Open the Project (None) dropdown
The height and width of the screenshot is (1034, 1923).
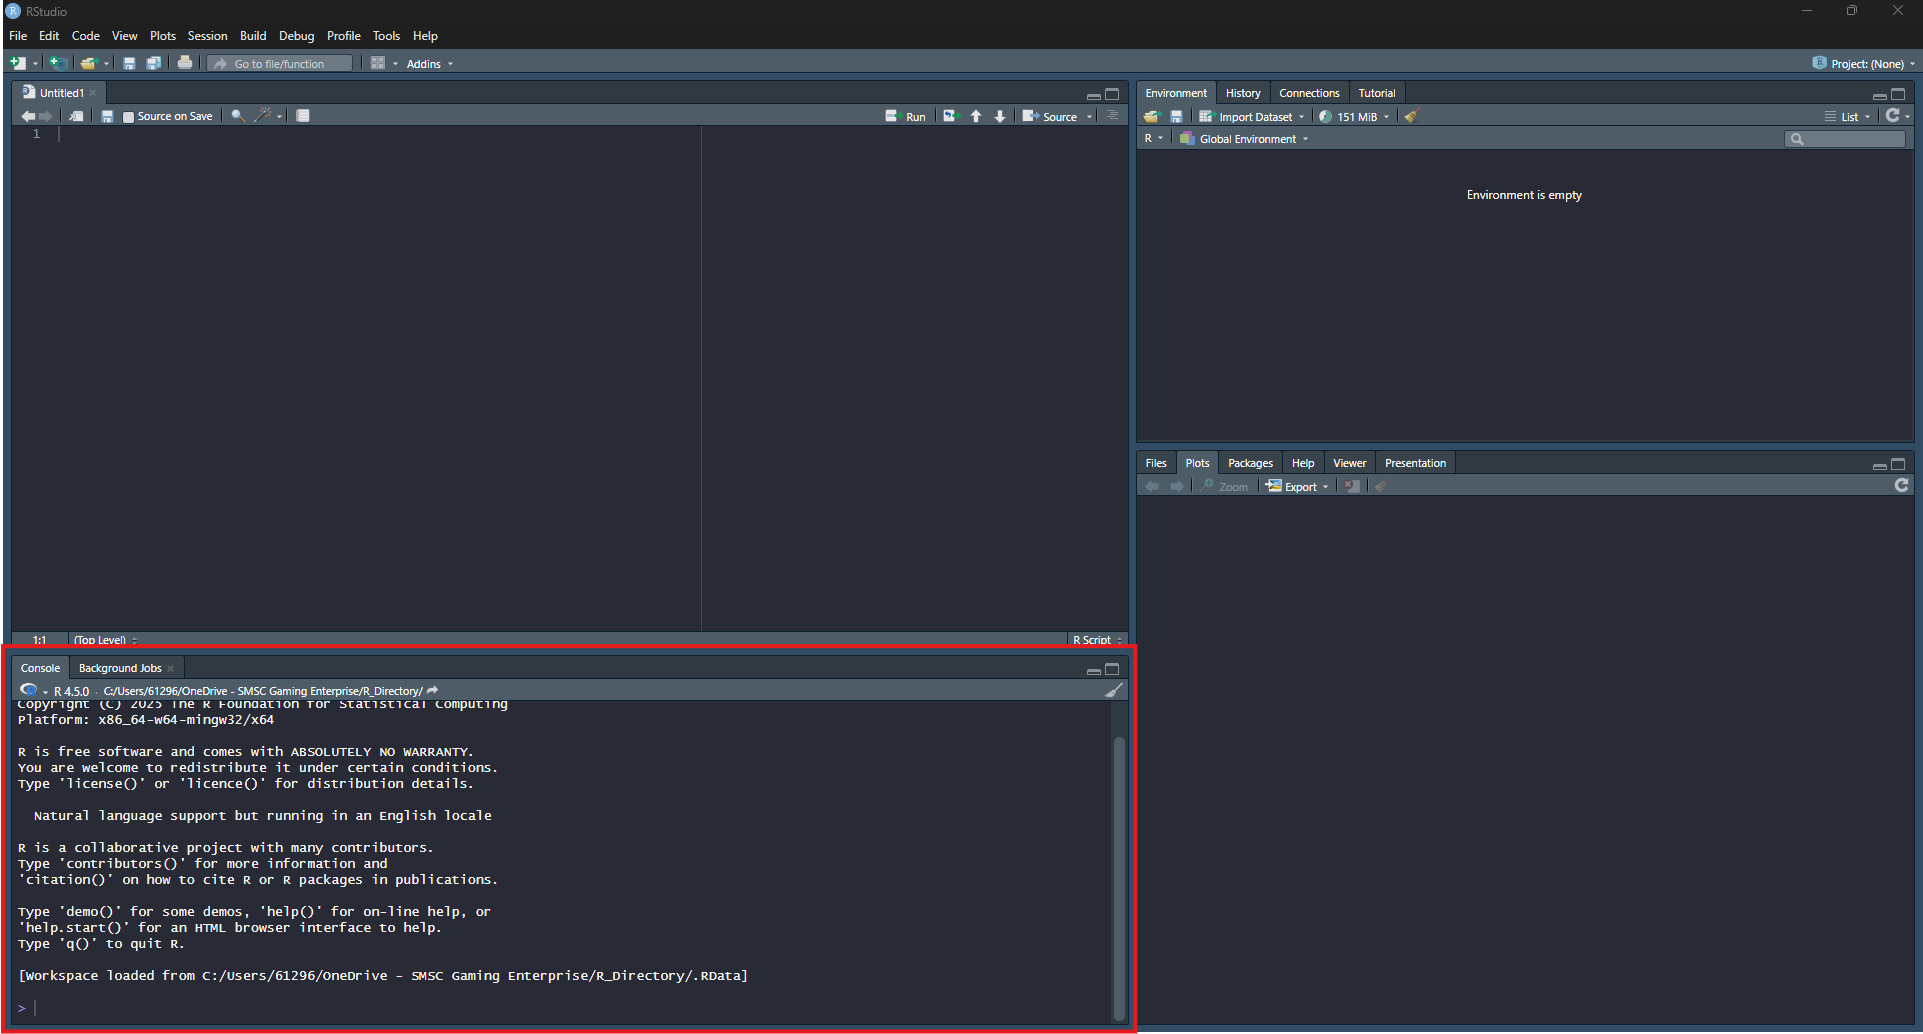1864,64
